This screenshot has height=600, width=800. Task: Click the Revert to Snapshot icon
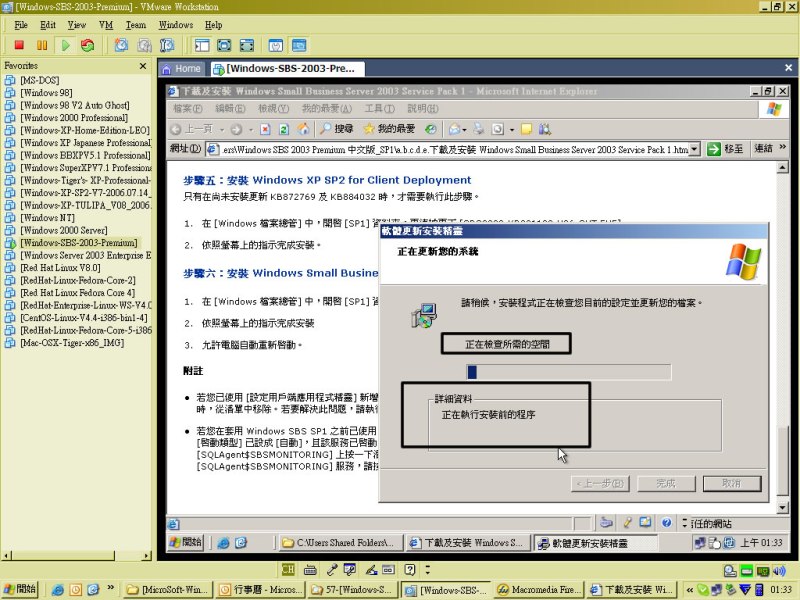click(144, 45)
